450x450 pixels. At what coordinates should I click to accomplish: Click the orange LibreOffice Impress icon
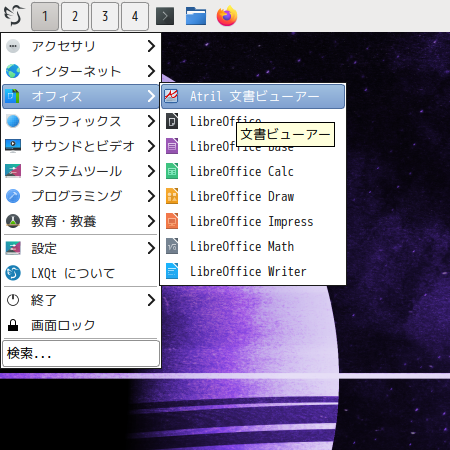[172, 221]
